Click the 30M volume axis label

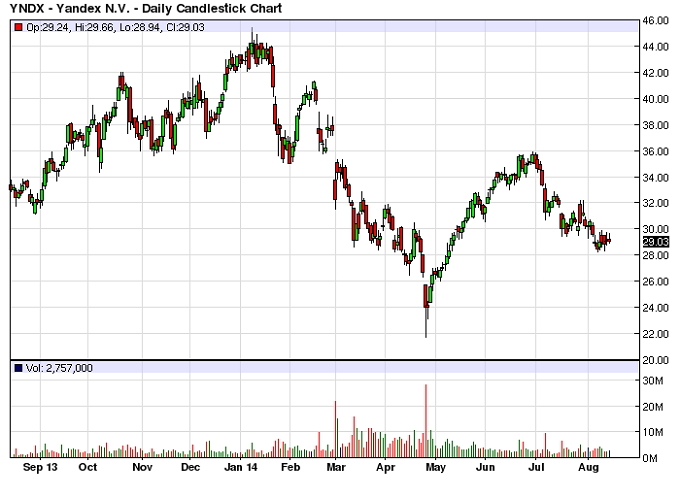(653, 381)
